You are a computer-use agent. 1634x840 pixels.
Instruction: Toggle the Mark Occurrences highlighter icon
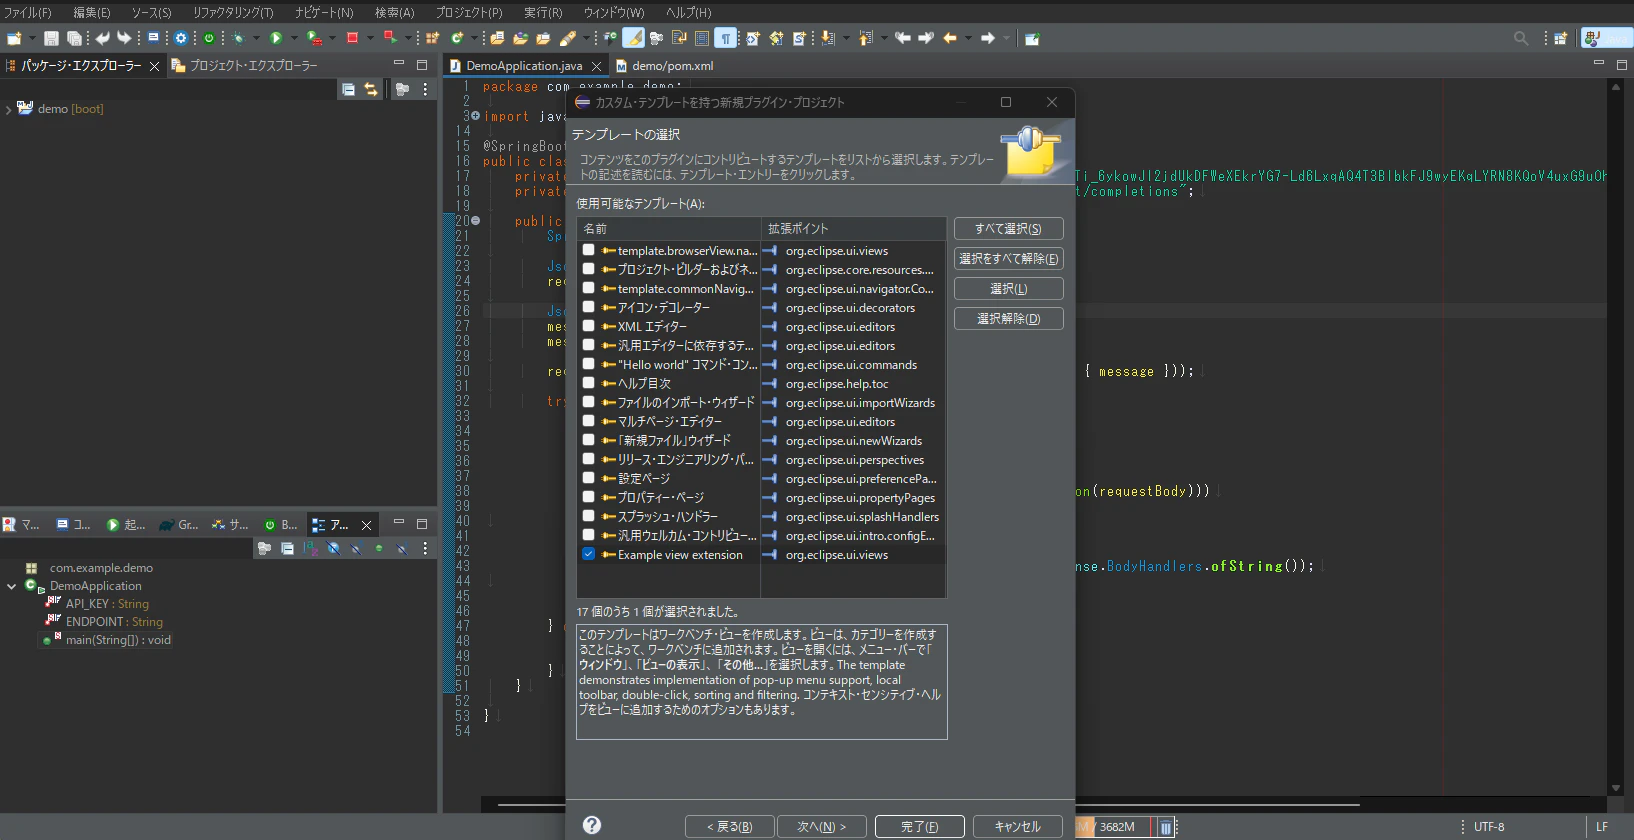(633, 38)
